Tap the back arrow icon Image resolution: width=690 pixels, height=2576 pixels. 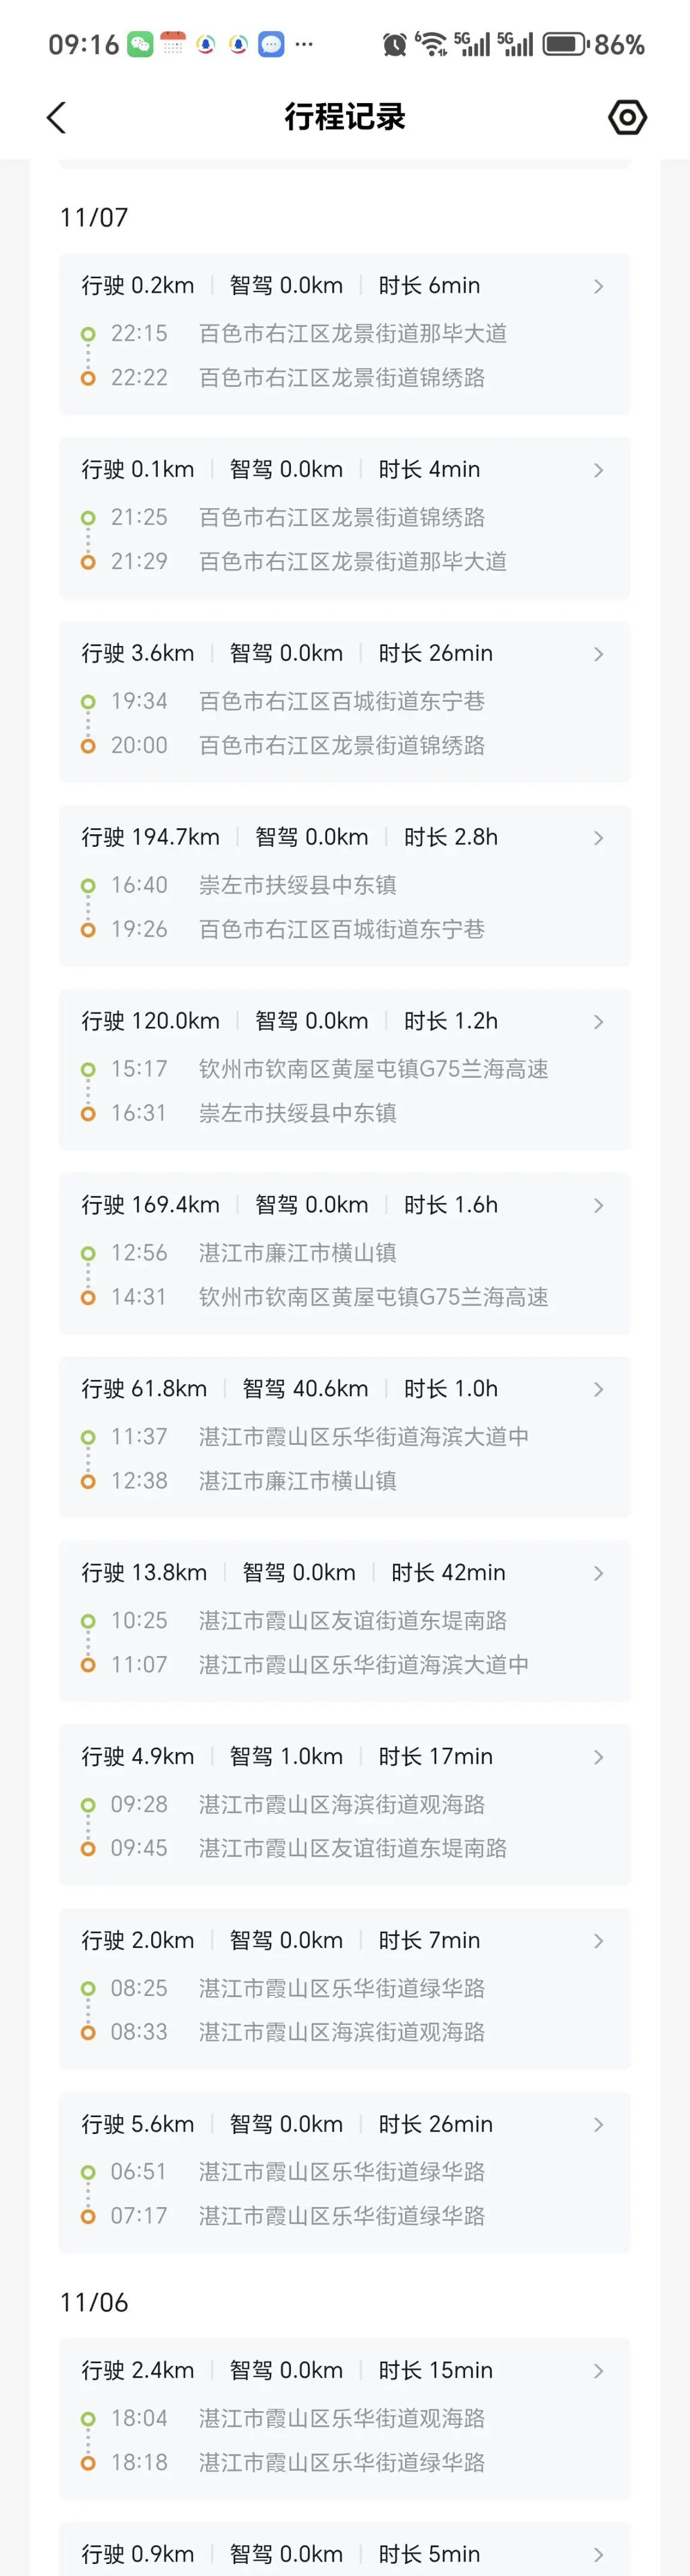pos(57,118)
